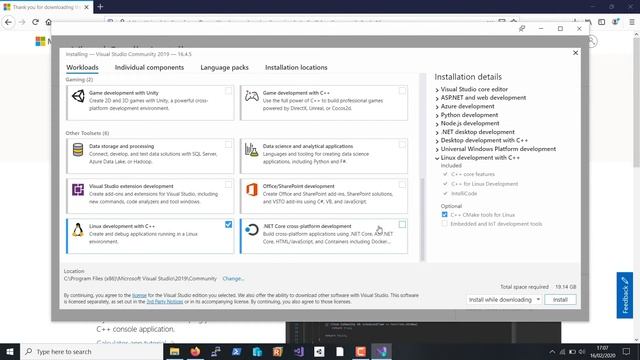Open Visual Studio Installer in the taskbar
The image size is (640, 360).
click(382, 352)
